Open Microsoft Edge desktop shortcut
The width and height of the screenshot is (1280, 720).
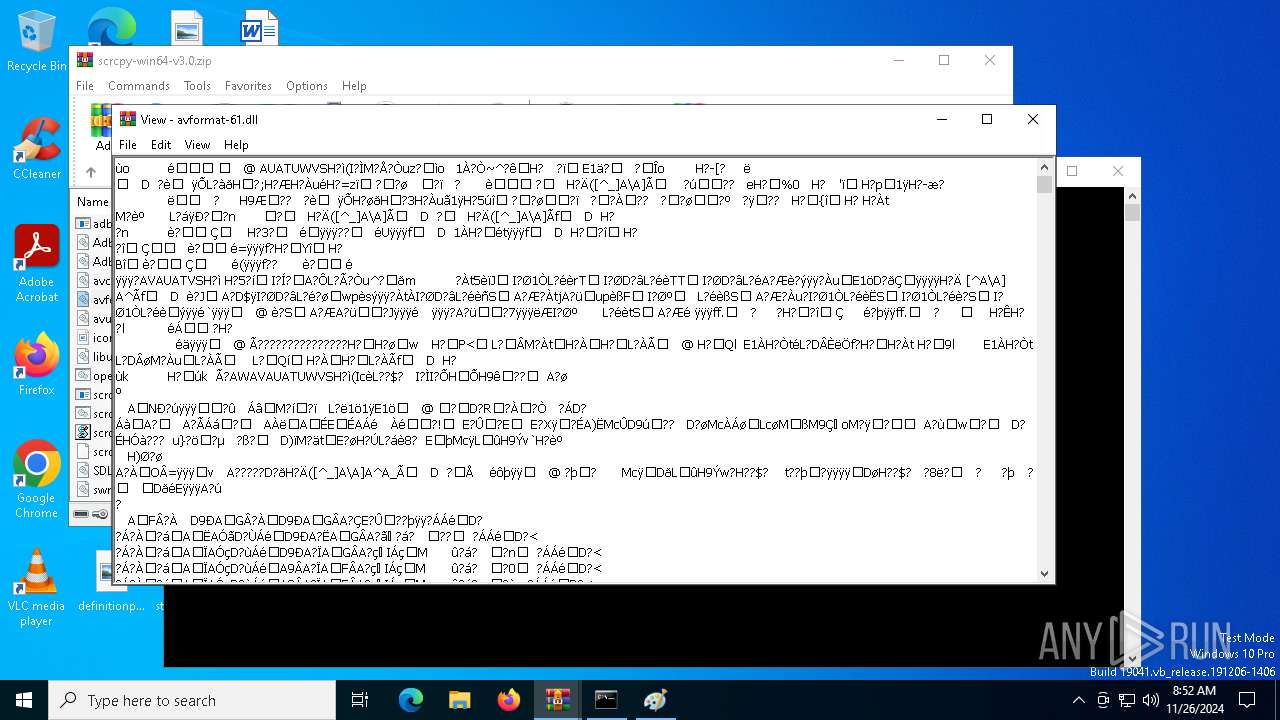[111, 27]
